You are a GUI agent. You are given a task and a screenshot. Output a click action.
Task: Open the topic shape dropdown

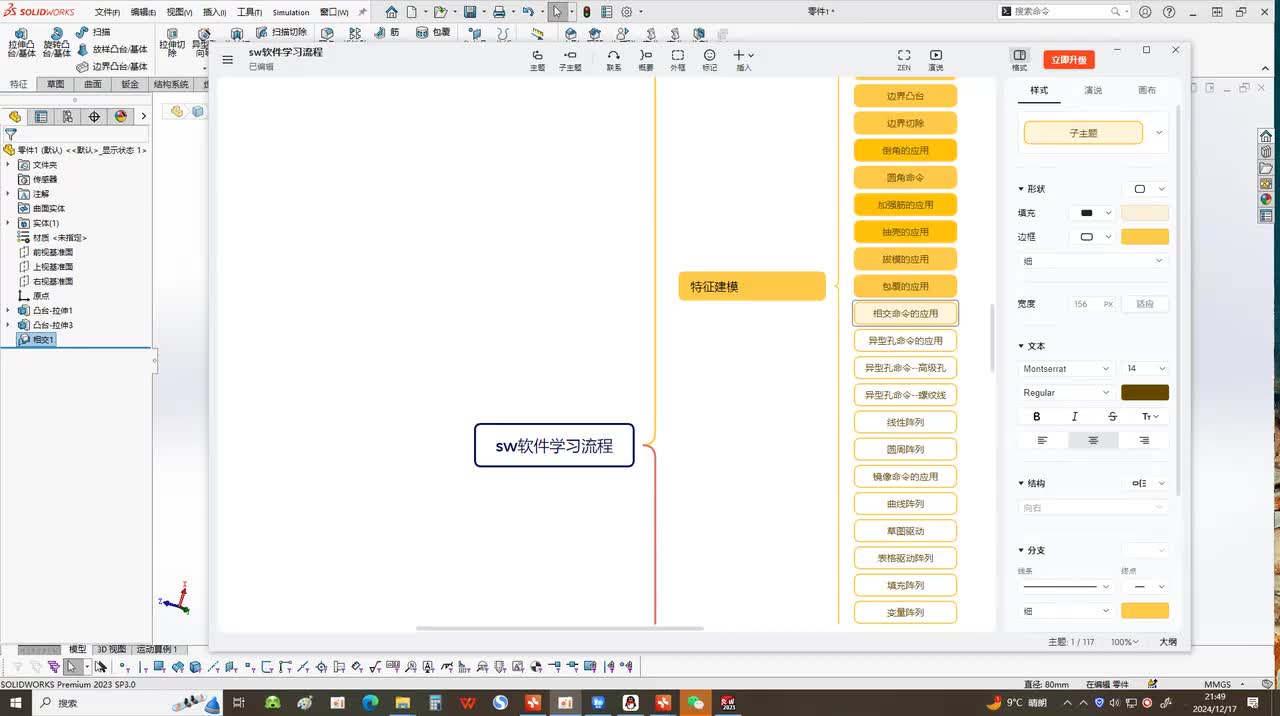(x=1148, y=189)
